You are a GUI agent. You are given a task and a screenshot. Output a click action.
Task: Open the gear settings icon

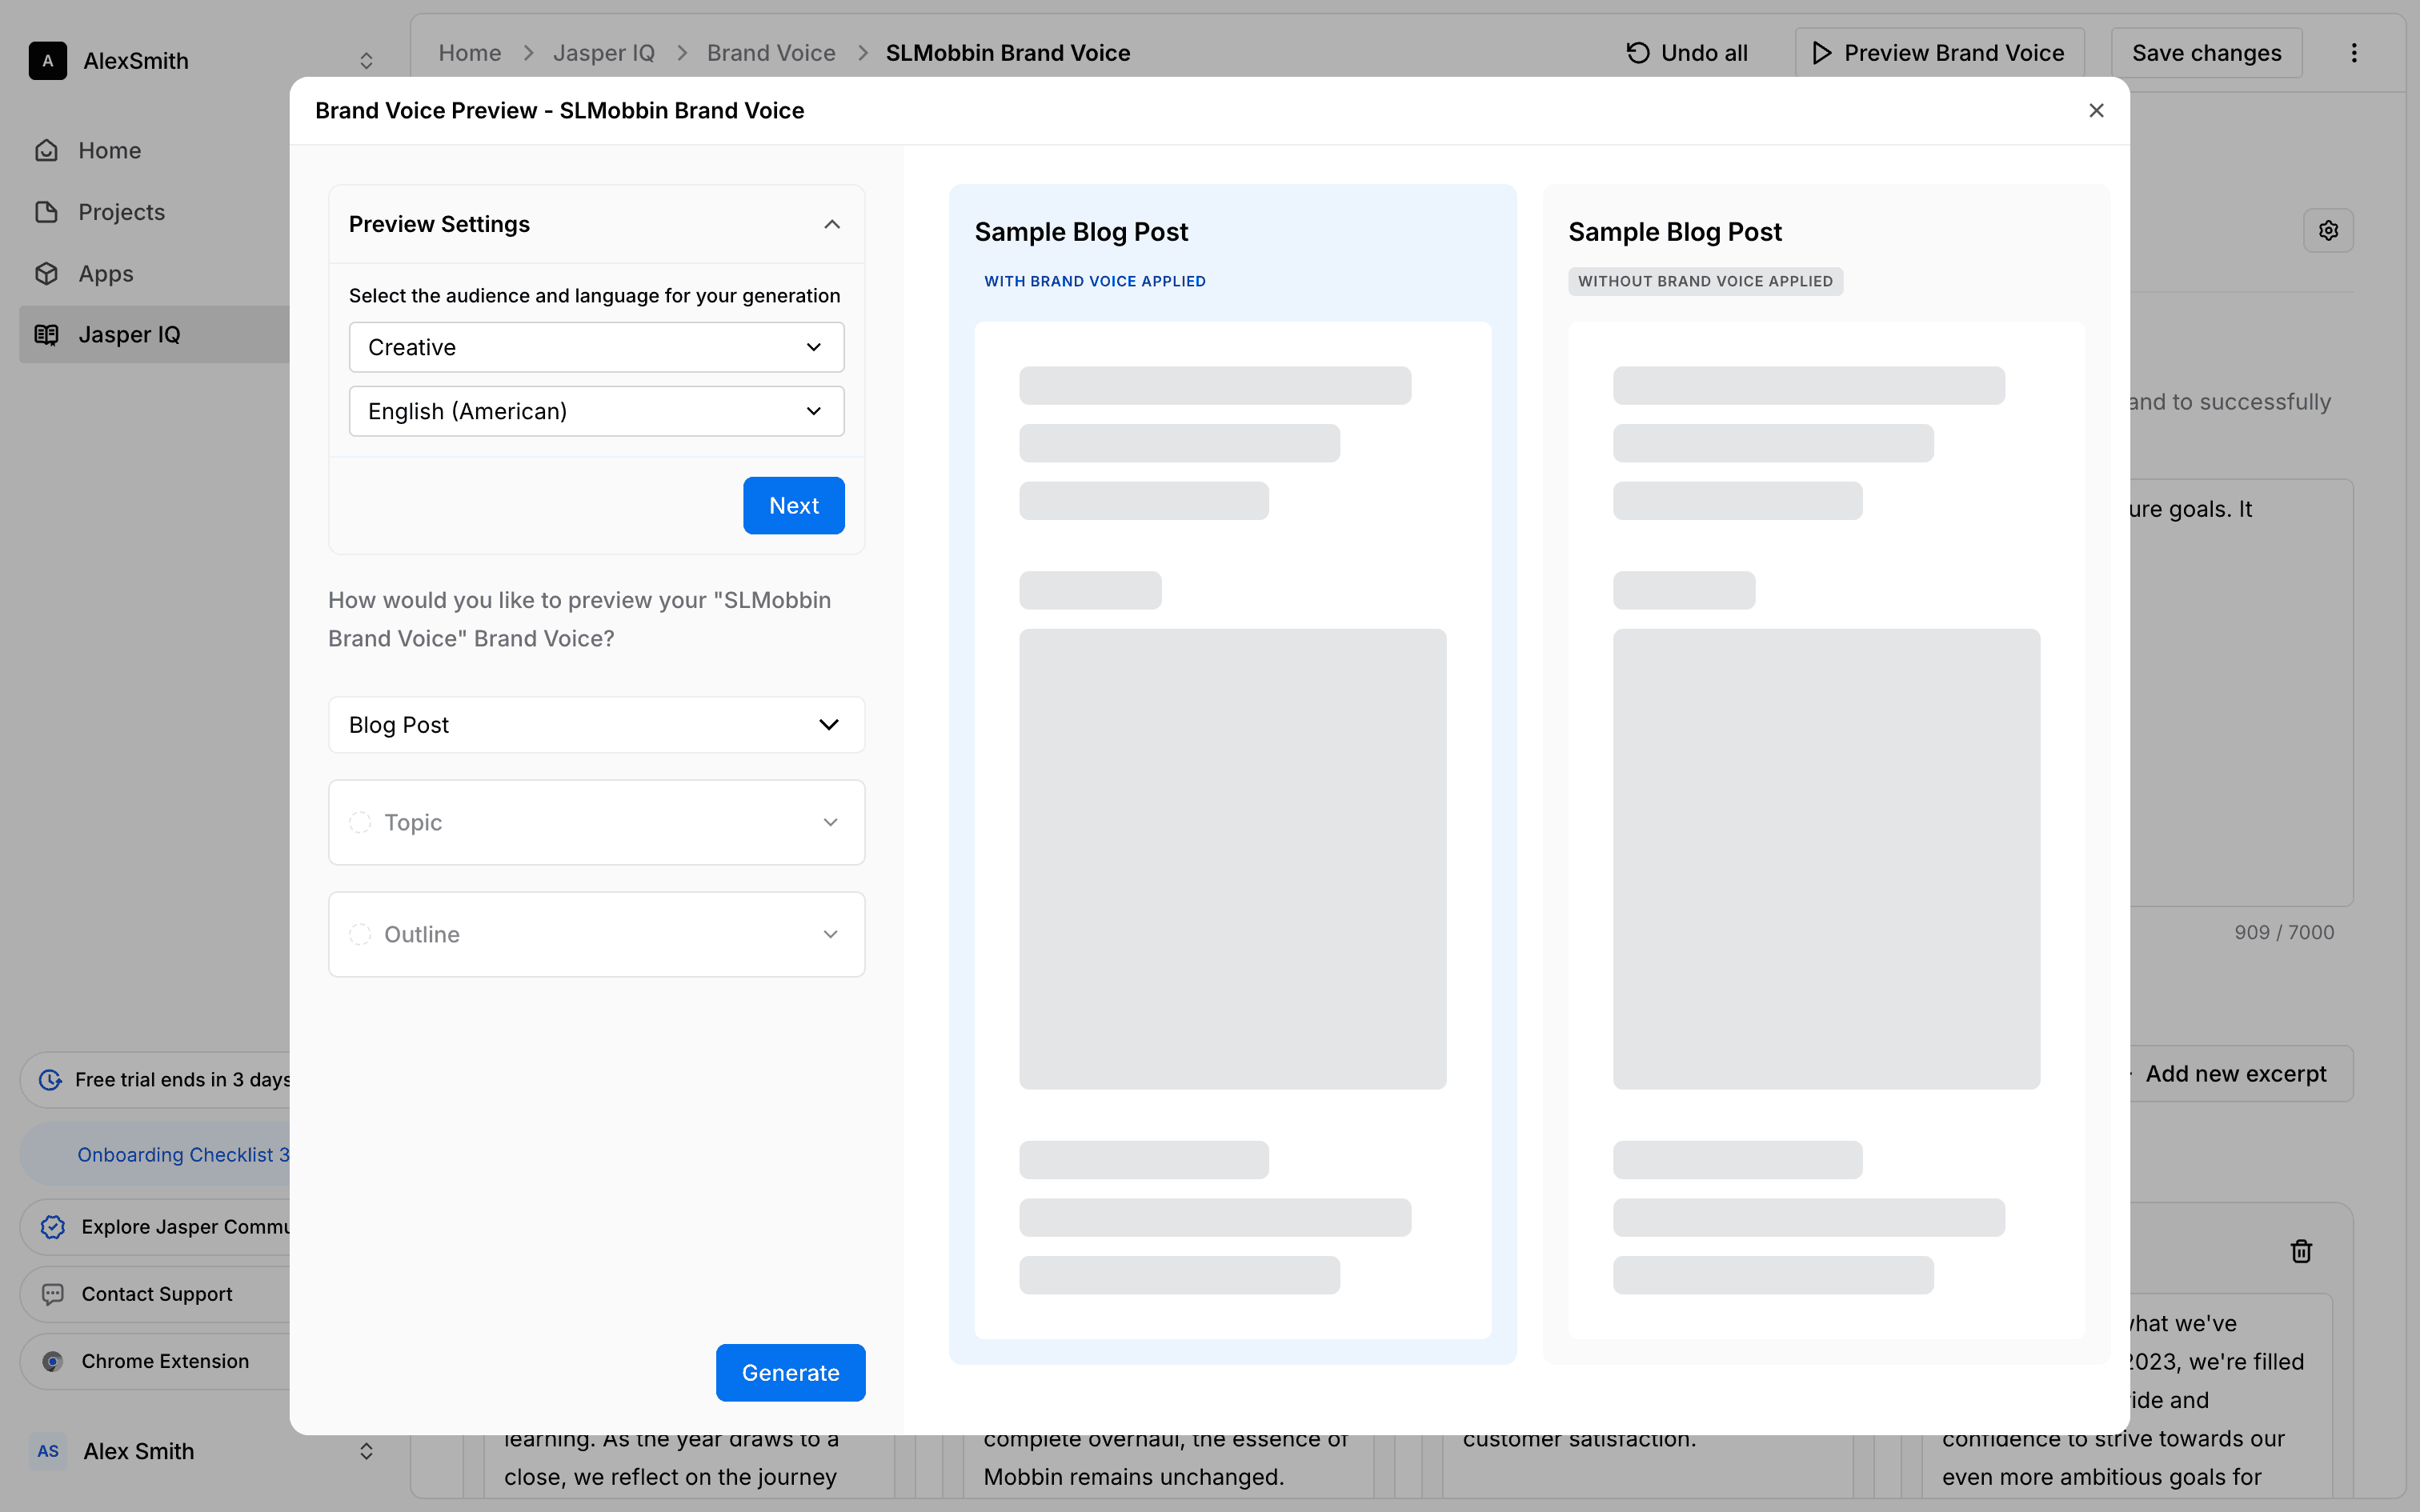click(x=2328, y=231)
